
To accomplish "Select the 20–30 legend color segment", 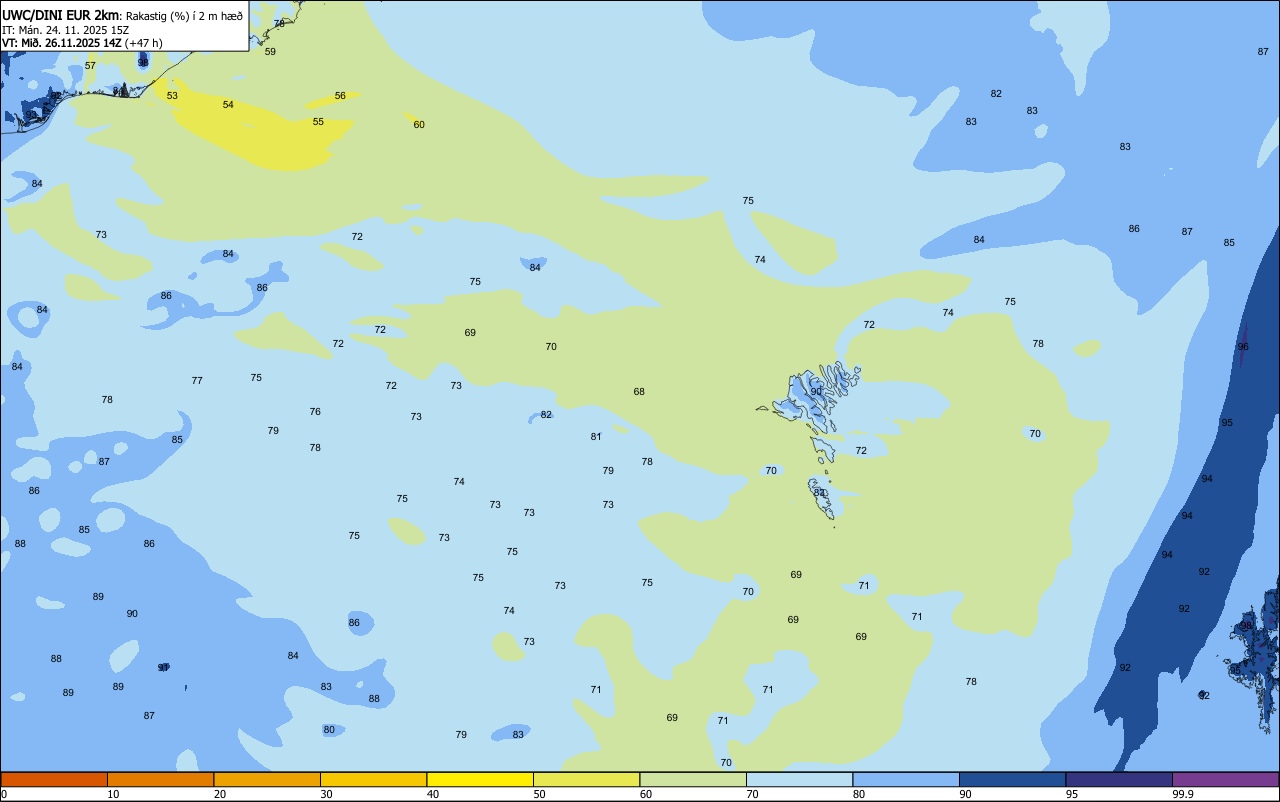I will click(267, 779).
